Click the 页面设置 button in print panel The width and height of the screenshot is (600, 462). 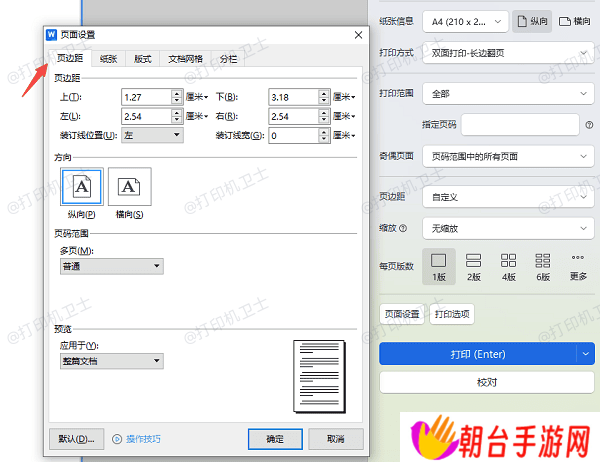click(x=402, y=314)
